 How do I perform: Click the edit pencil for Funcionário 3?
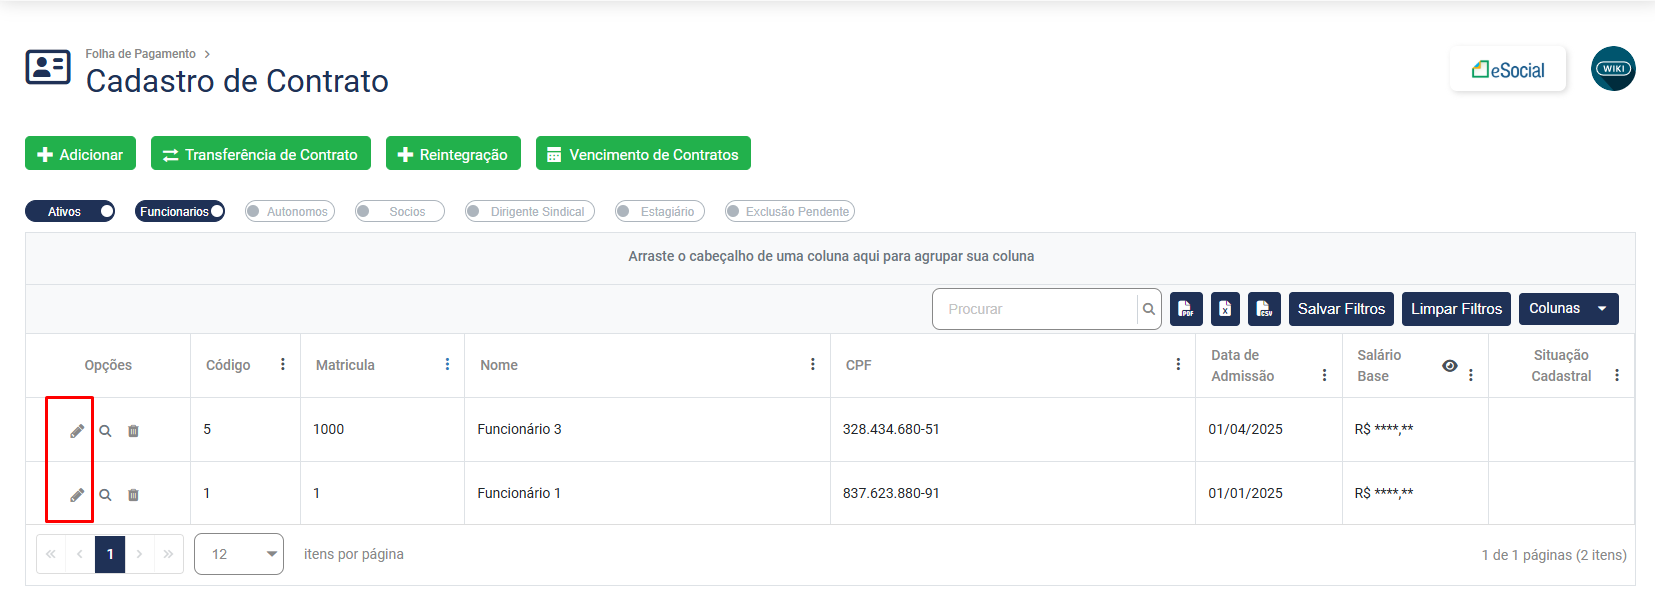tap(77, 431)
